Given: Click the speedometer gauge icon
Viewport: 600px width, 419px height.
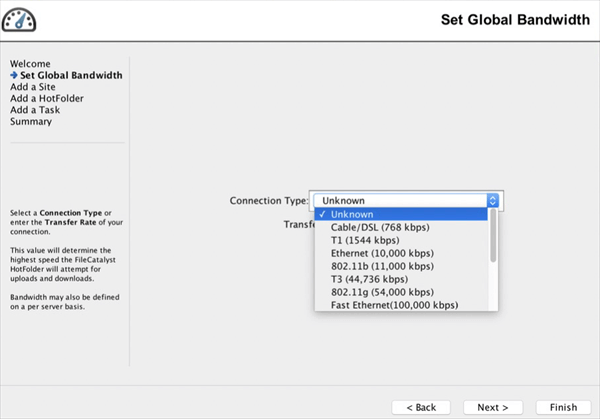Looking at the screenshot, I should pyautogui.click(x=20, y=22).
